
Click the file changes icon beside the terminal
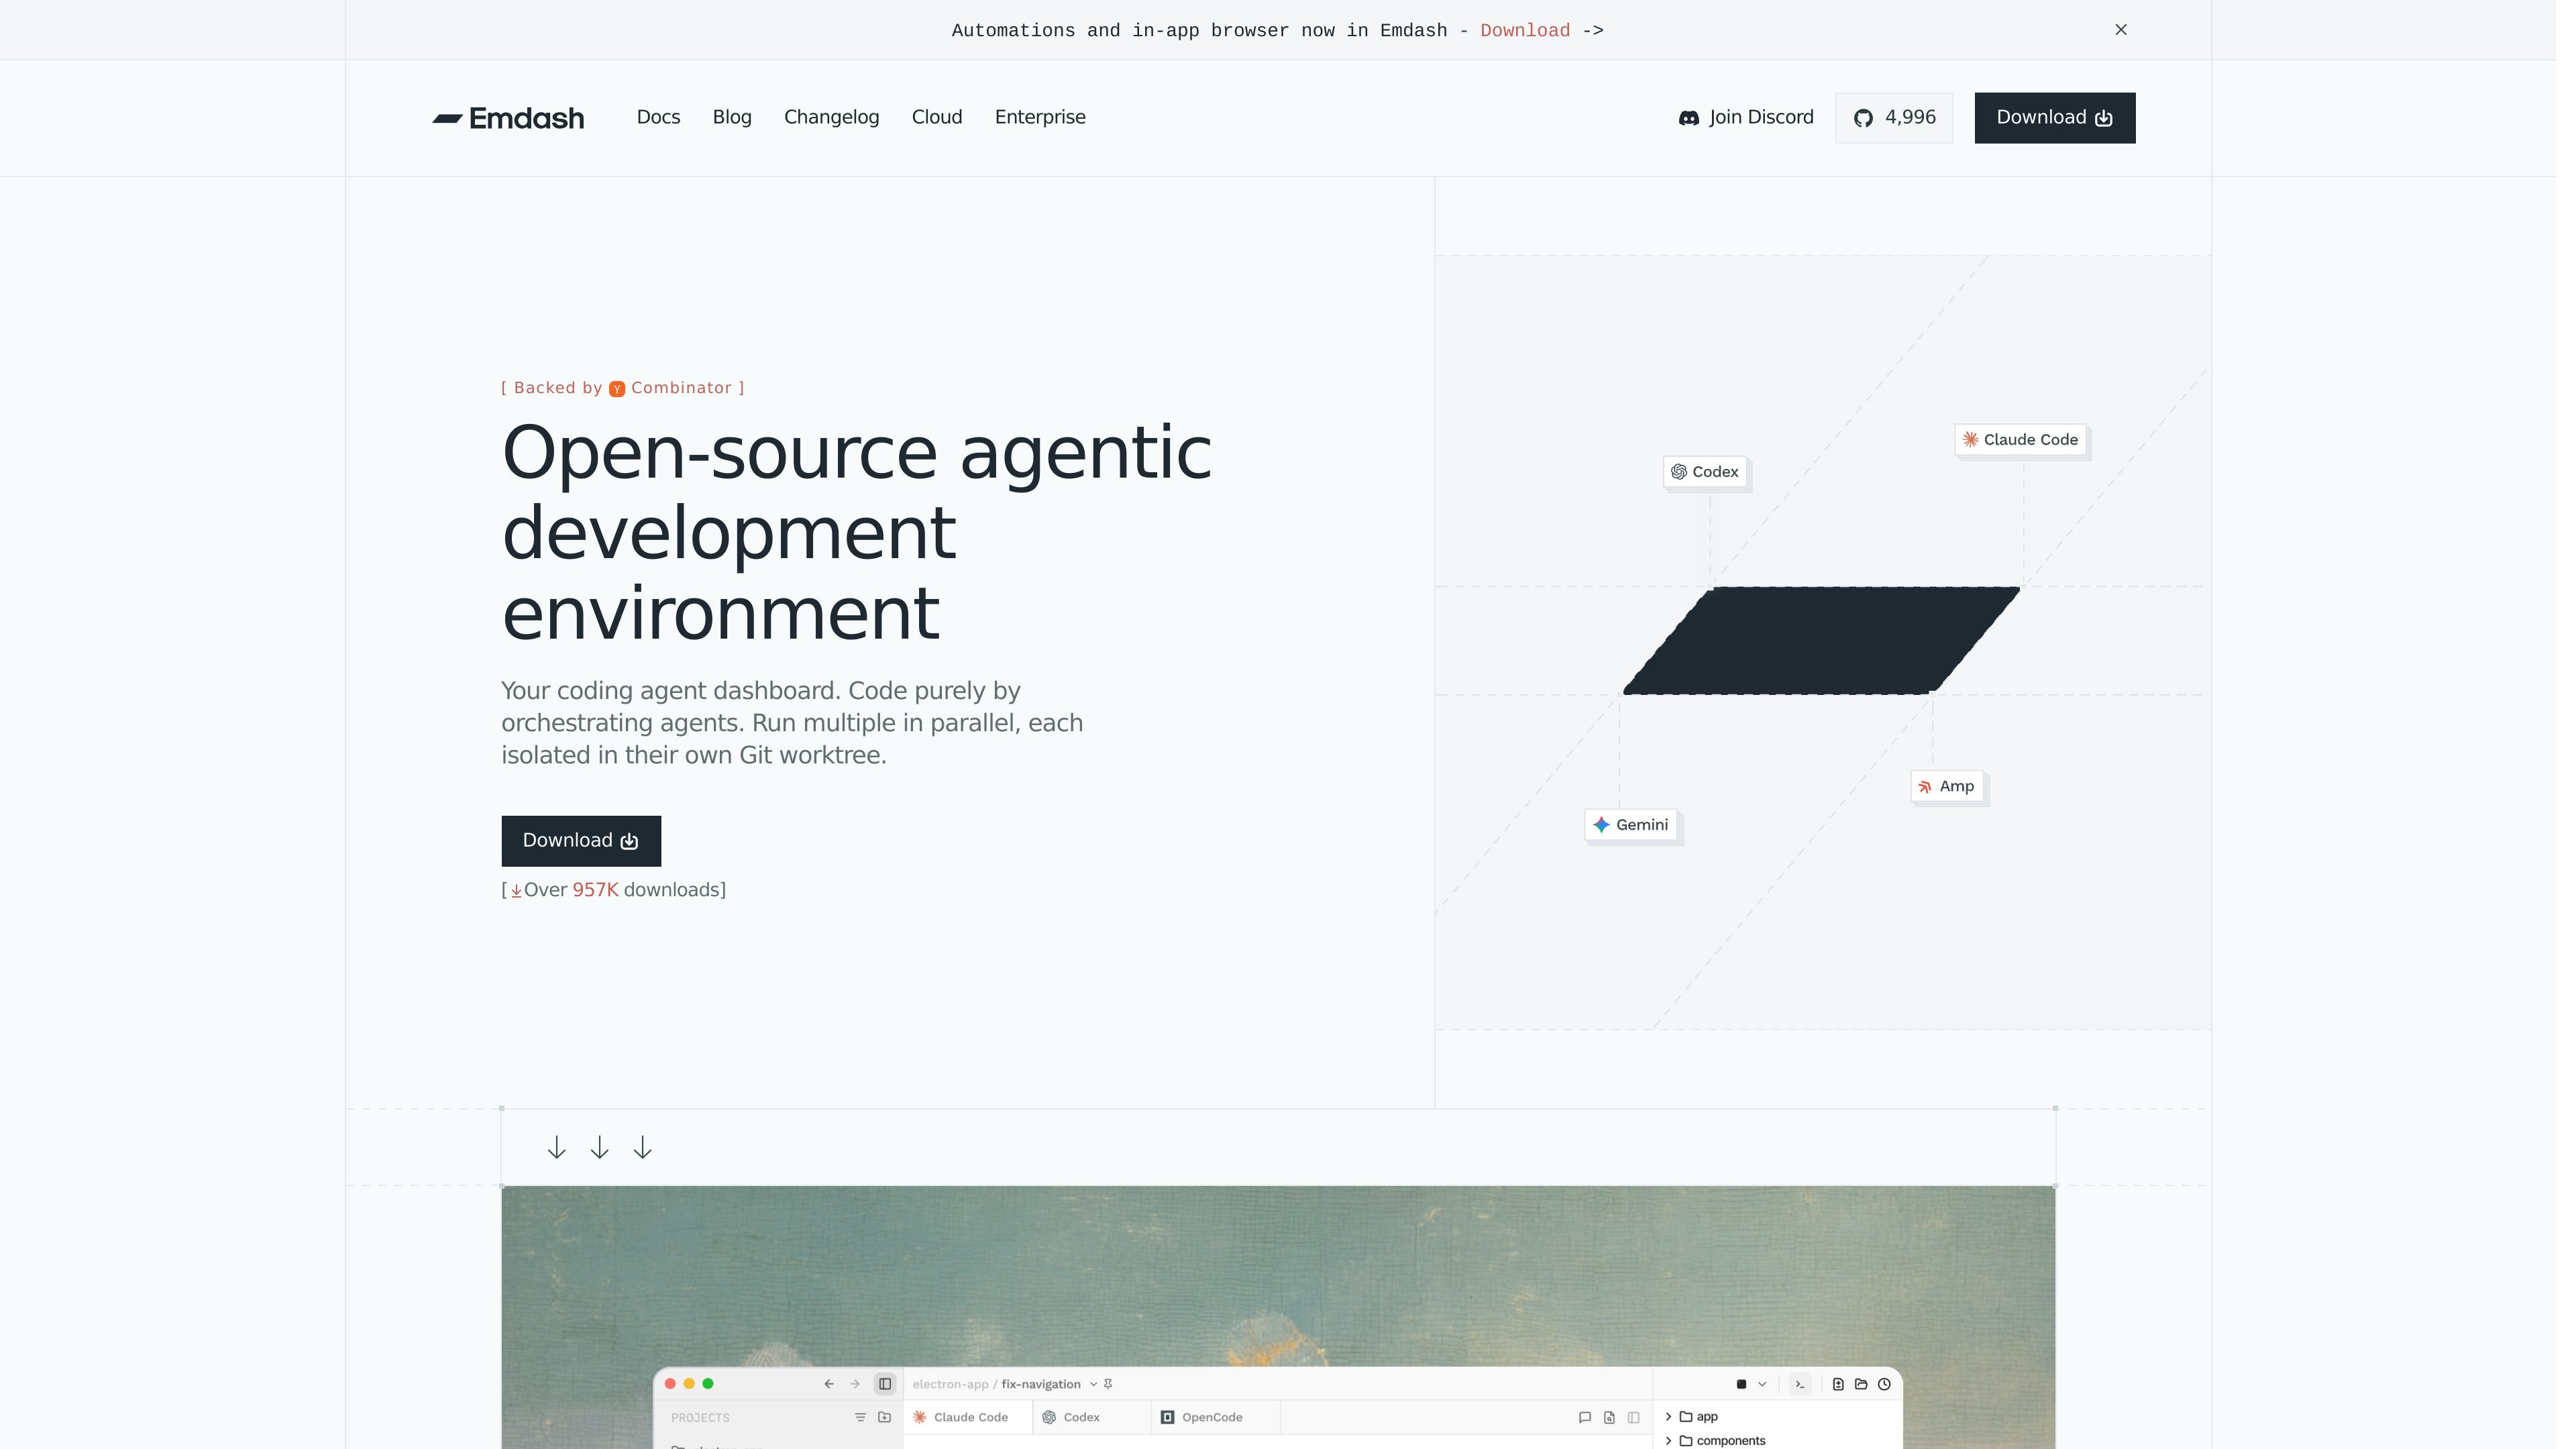(x=1838, y=1384)
